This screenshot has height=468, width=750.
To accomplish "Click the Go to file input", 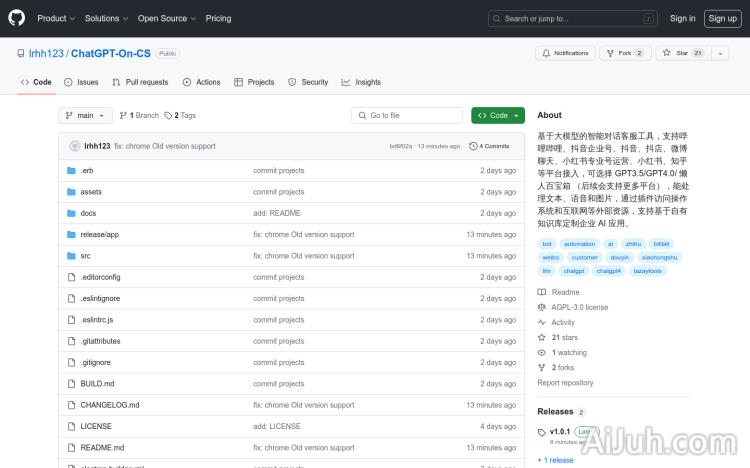I will coord(408,115).
